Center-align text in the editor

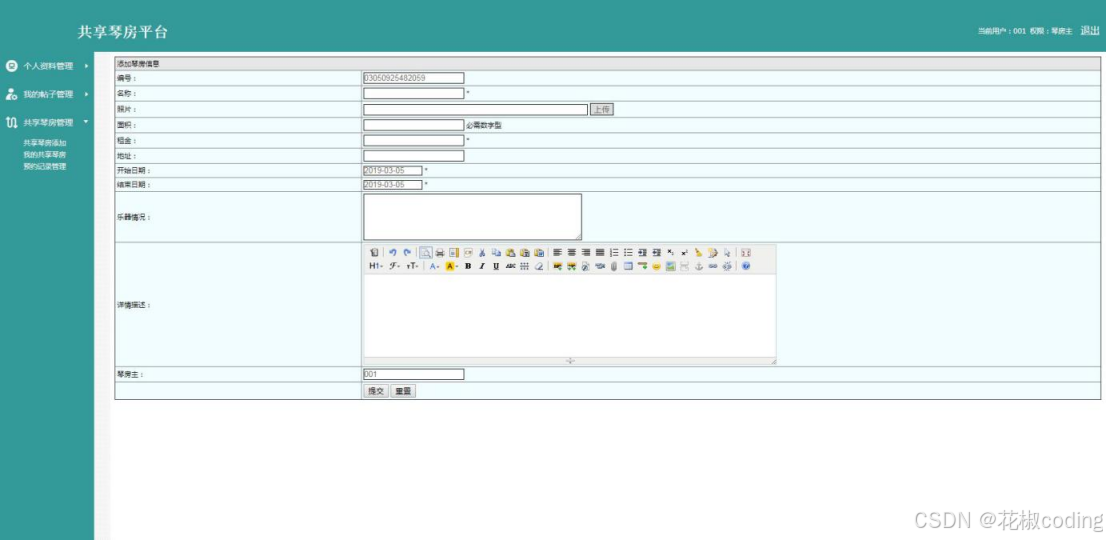tap(572, 253)
